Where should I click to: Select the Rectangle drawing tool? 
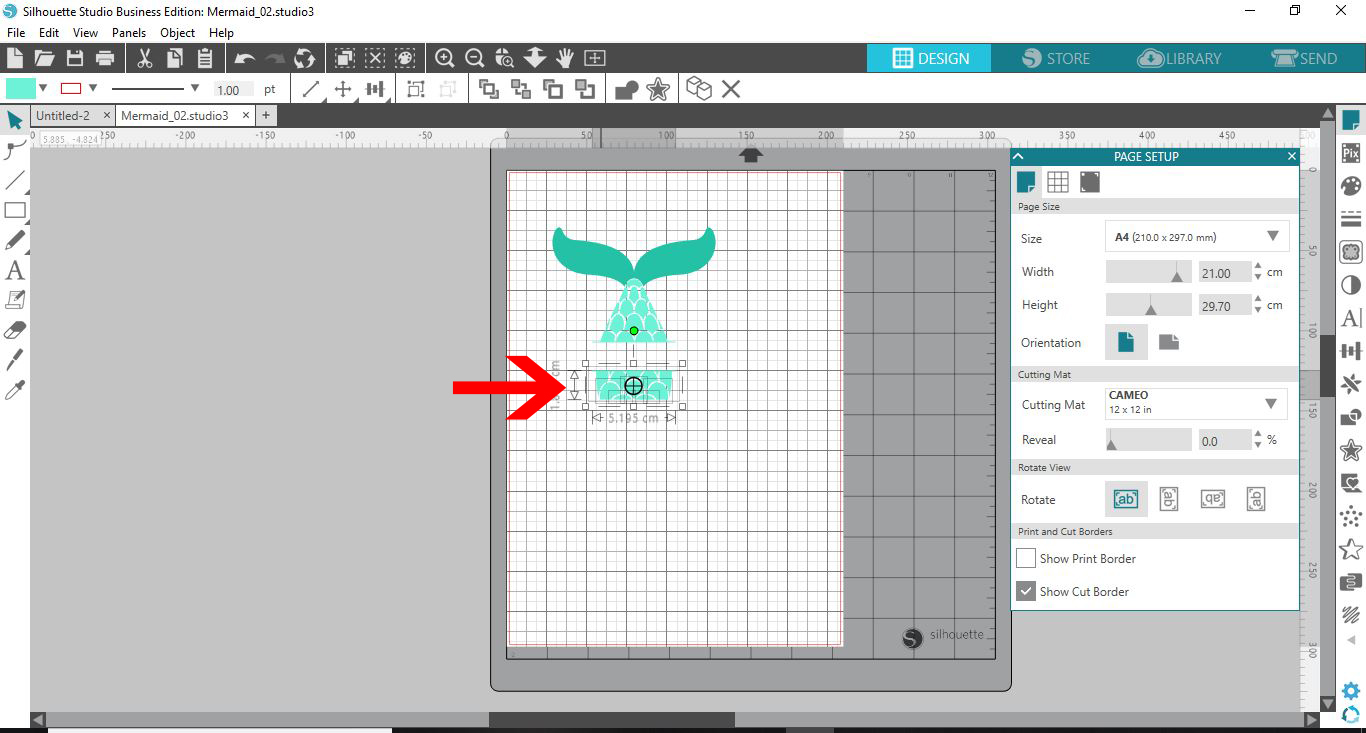[15, 210]
